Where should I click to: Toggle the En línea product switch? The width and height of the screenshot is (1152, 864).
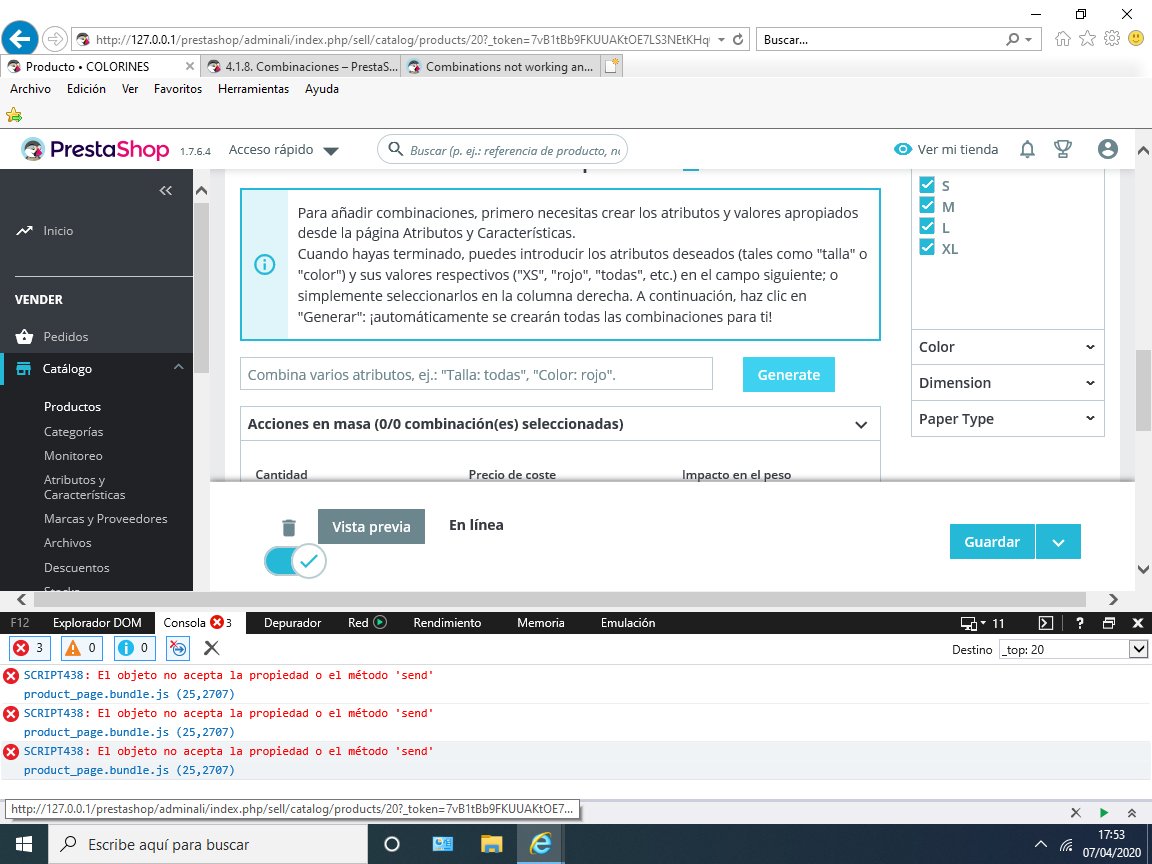pos(295,562)
